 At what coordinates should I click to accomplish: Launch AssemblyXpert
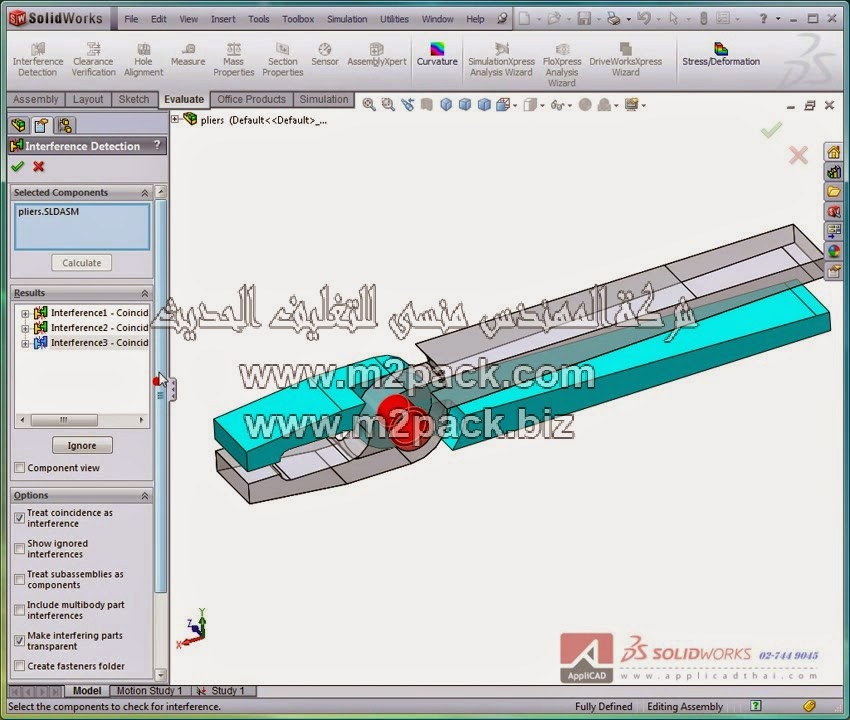pyautogui.click(x=377, y=55)
